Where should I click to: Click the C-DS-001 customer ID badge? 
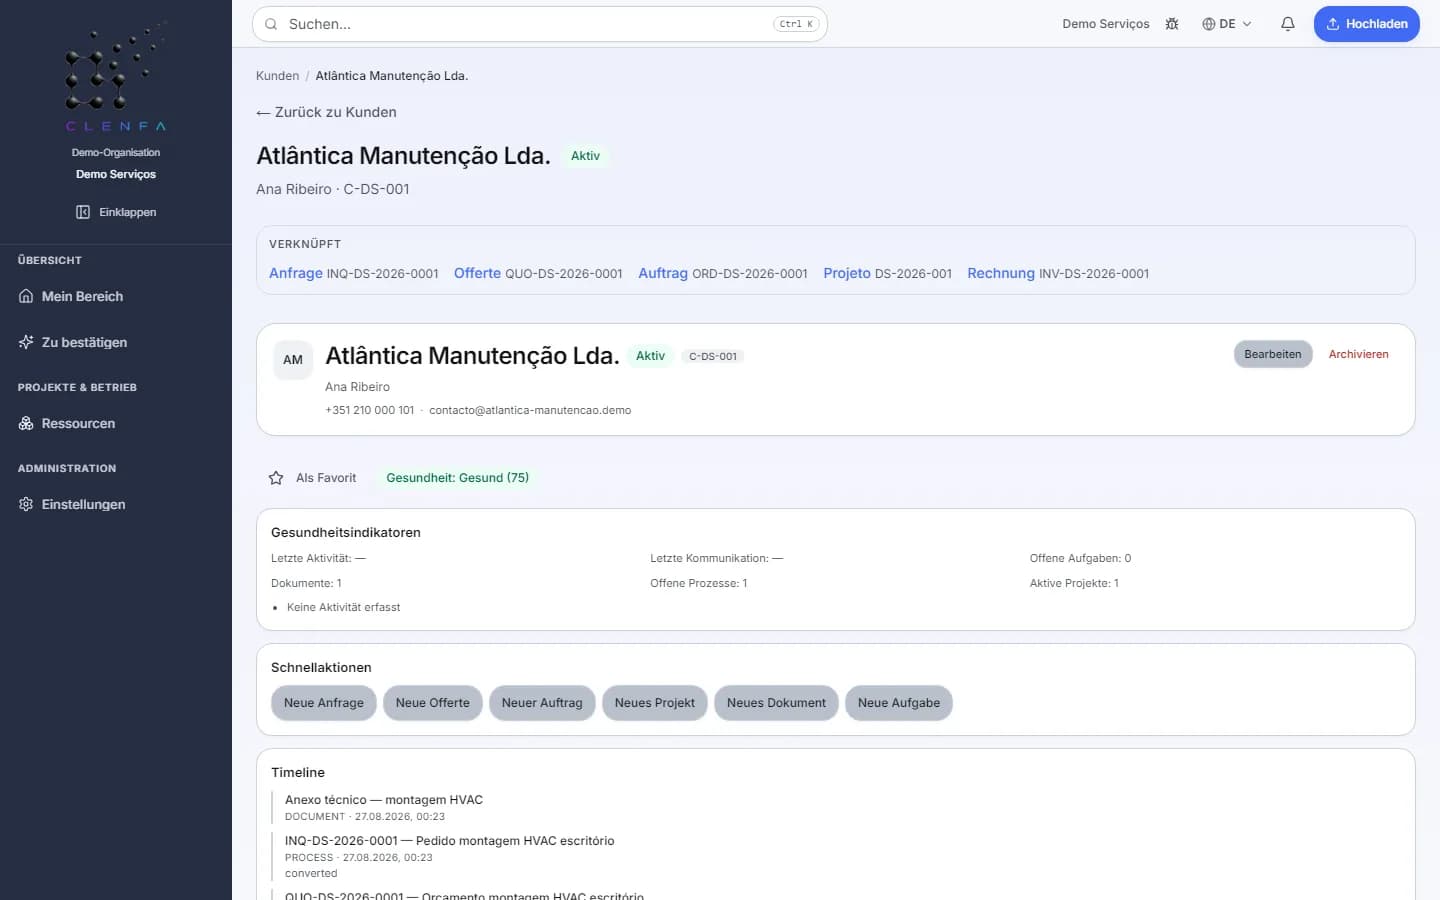(713, 356)
